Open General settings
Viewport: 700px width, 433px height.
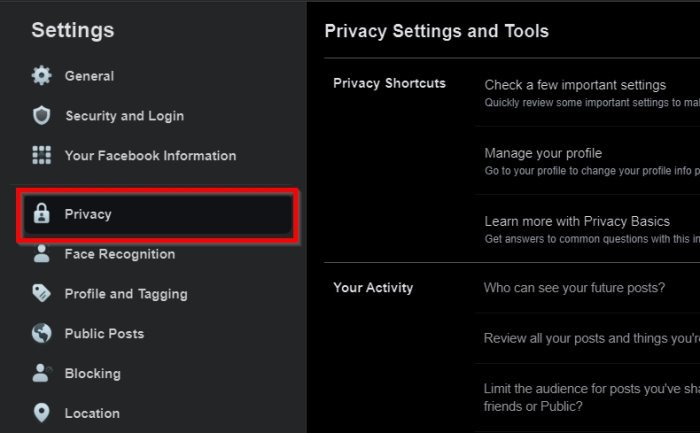tap(89, 76)
